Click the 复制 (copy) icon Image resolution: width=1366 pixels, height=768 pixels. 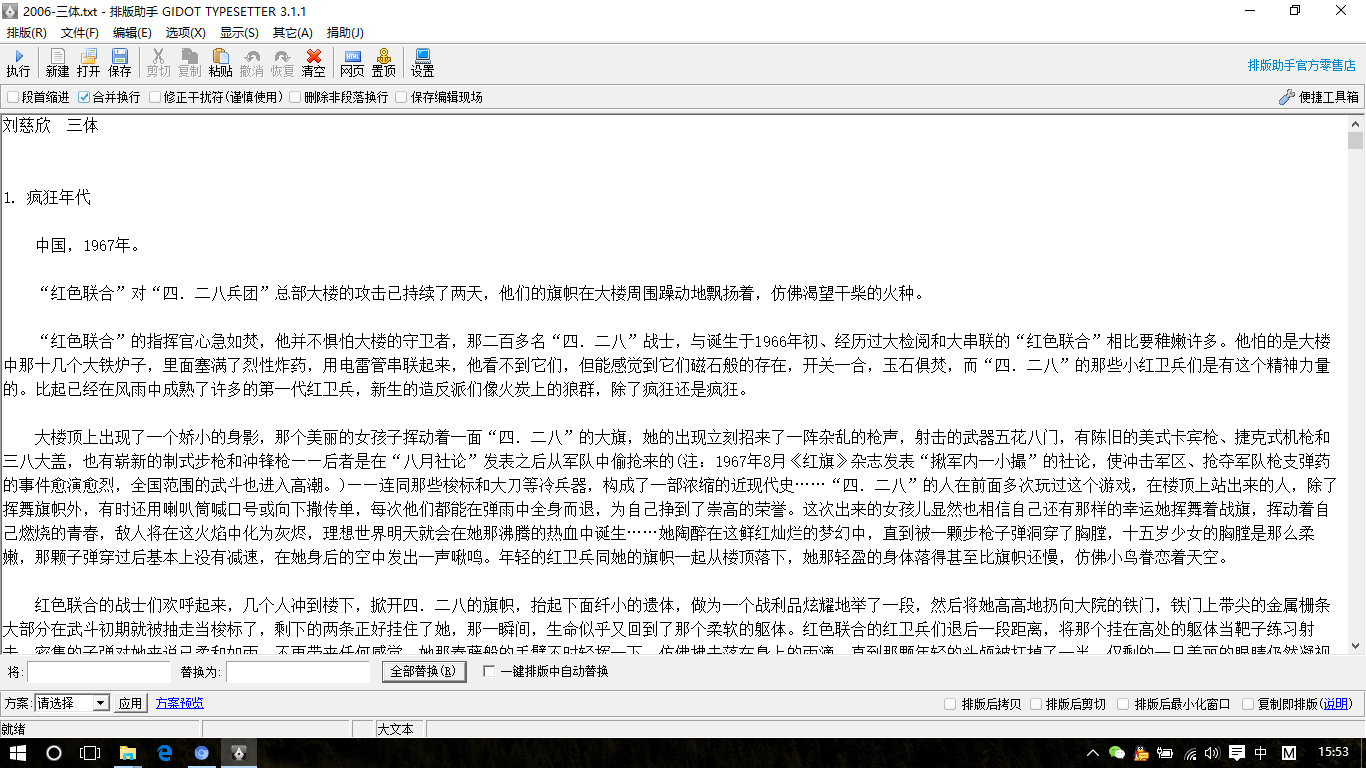(189, 63)
